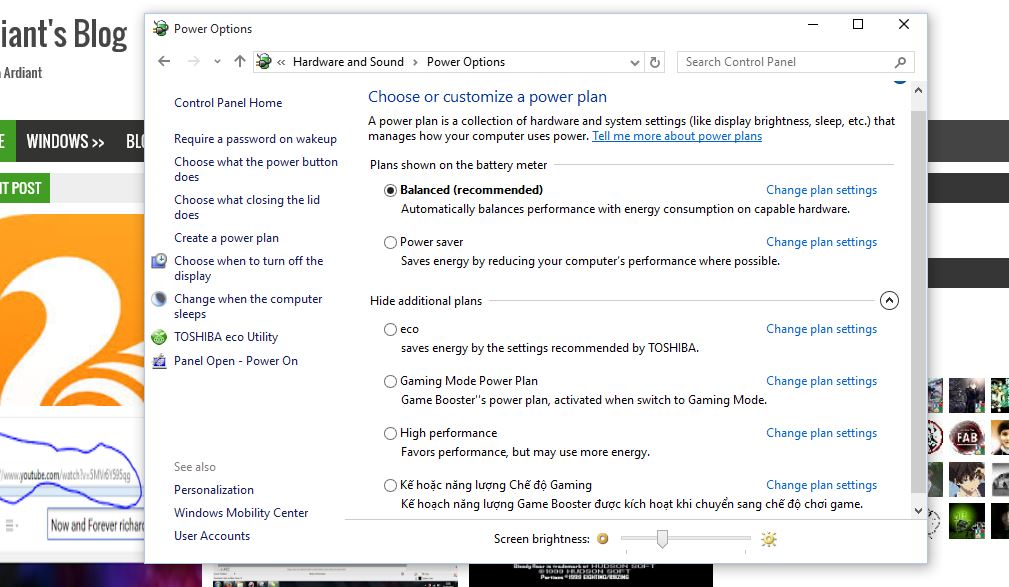
Task: Open Choose when to turn off the display
Action: pos(248,268)
